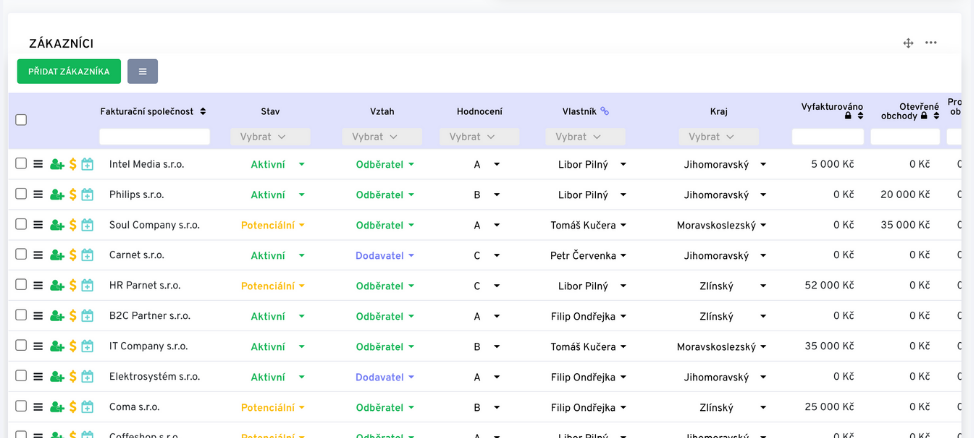The width and height of the screenshot is (974, 438).
Task: Open customer HR Parnet s.r.o.
Action: pyautogui.click(x=145, y=286)
